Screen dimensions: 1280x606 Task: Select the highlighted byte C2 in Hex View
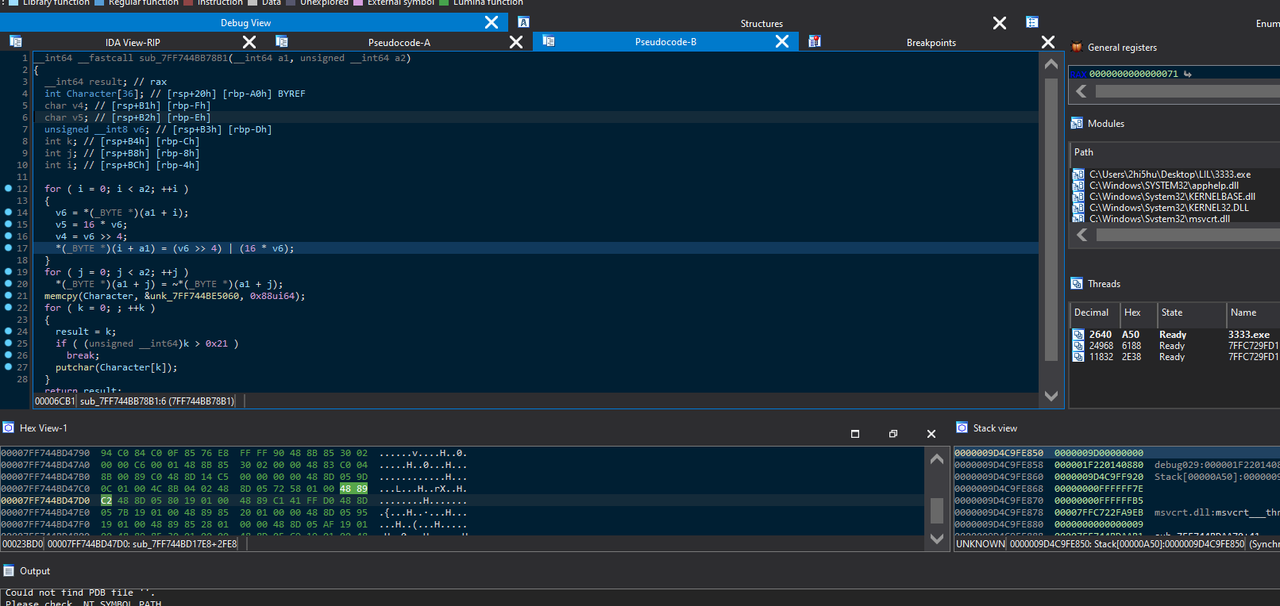(x=107, y=499)
